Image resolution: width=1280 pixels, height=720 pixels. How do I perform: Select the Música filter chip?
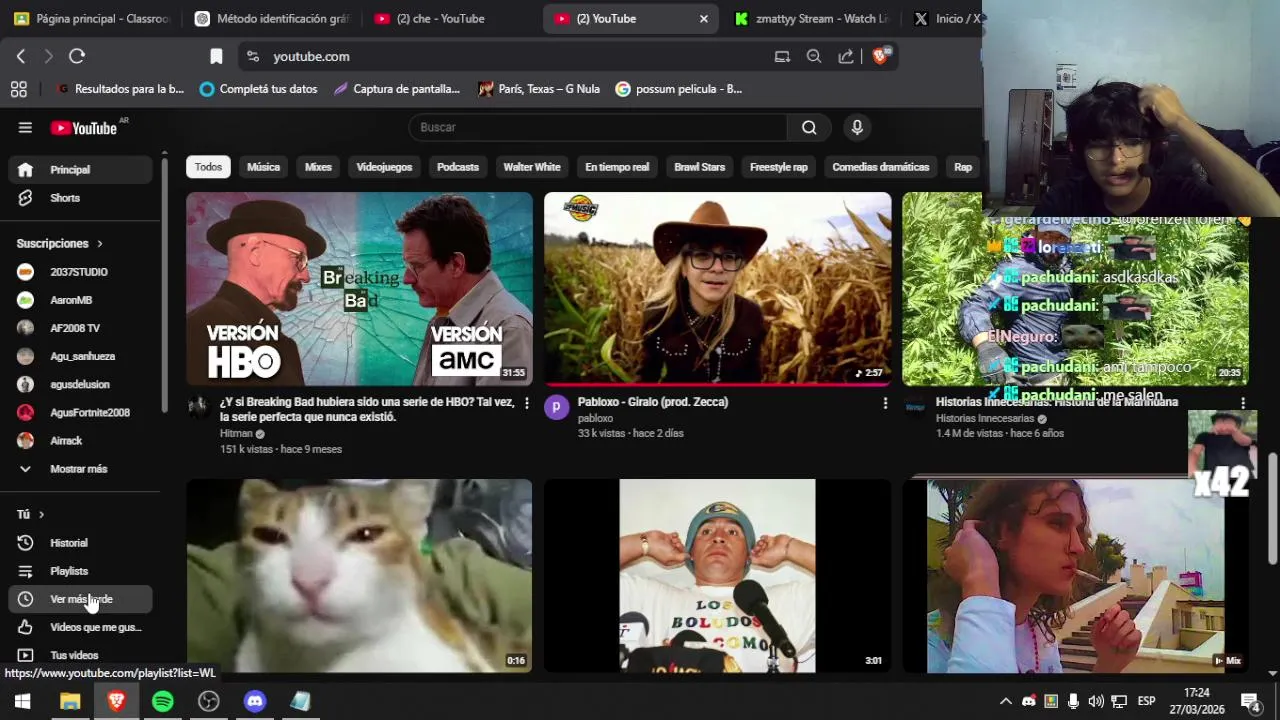click(x=263, y=167)
